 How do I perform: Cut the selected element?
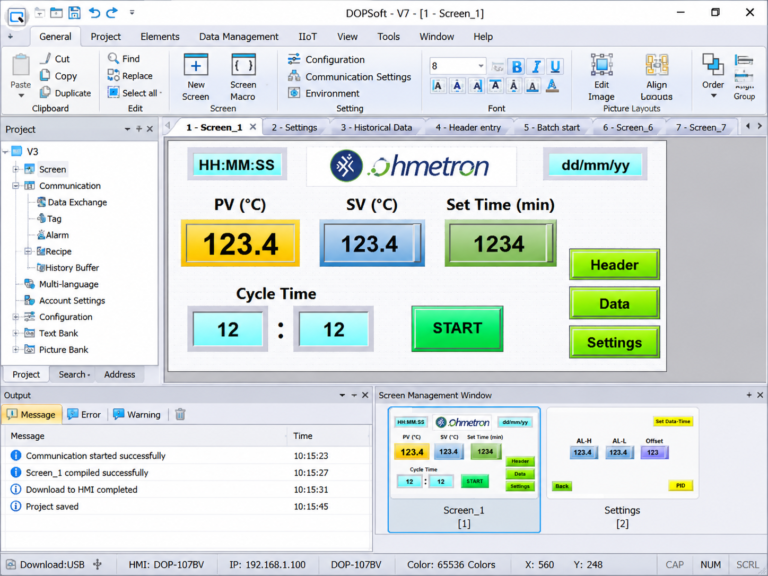(55, 59)
